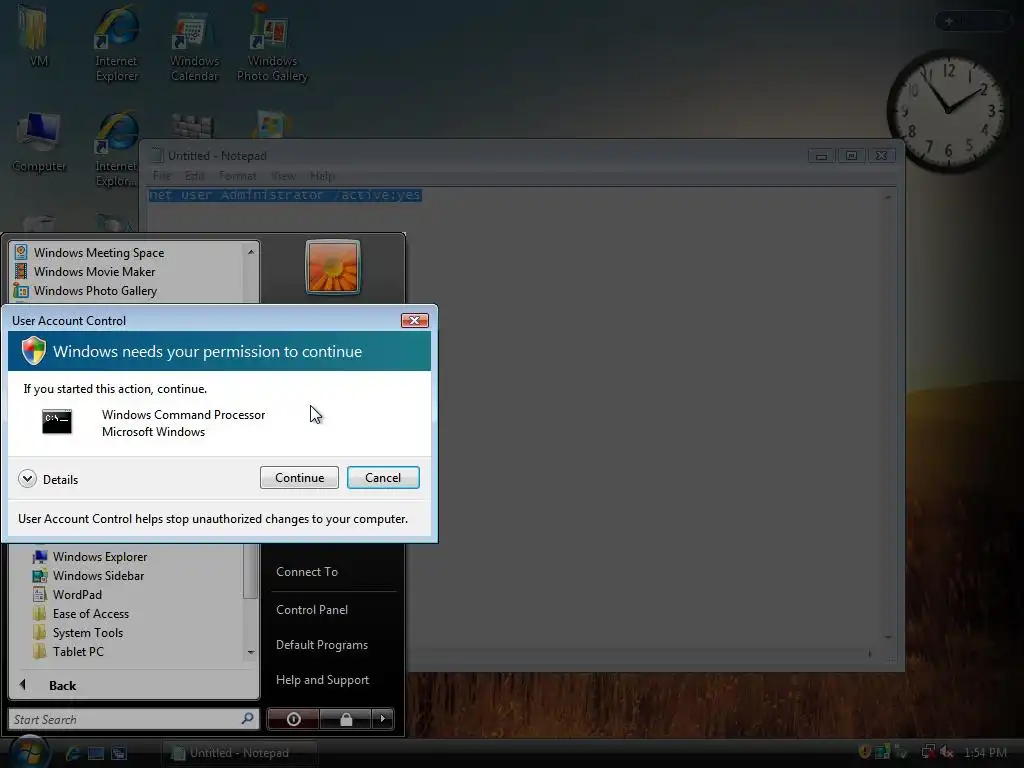Click the Windows Explorer icon
This screenshot has width=1024, height=768.
click(40, 556)
